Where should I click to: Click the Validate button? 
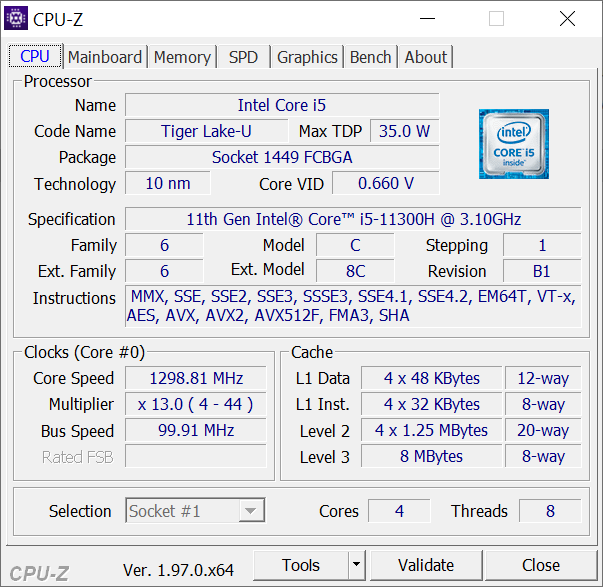426,565
